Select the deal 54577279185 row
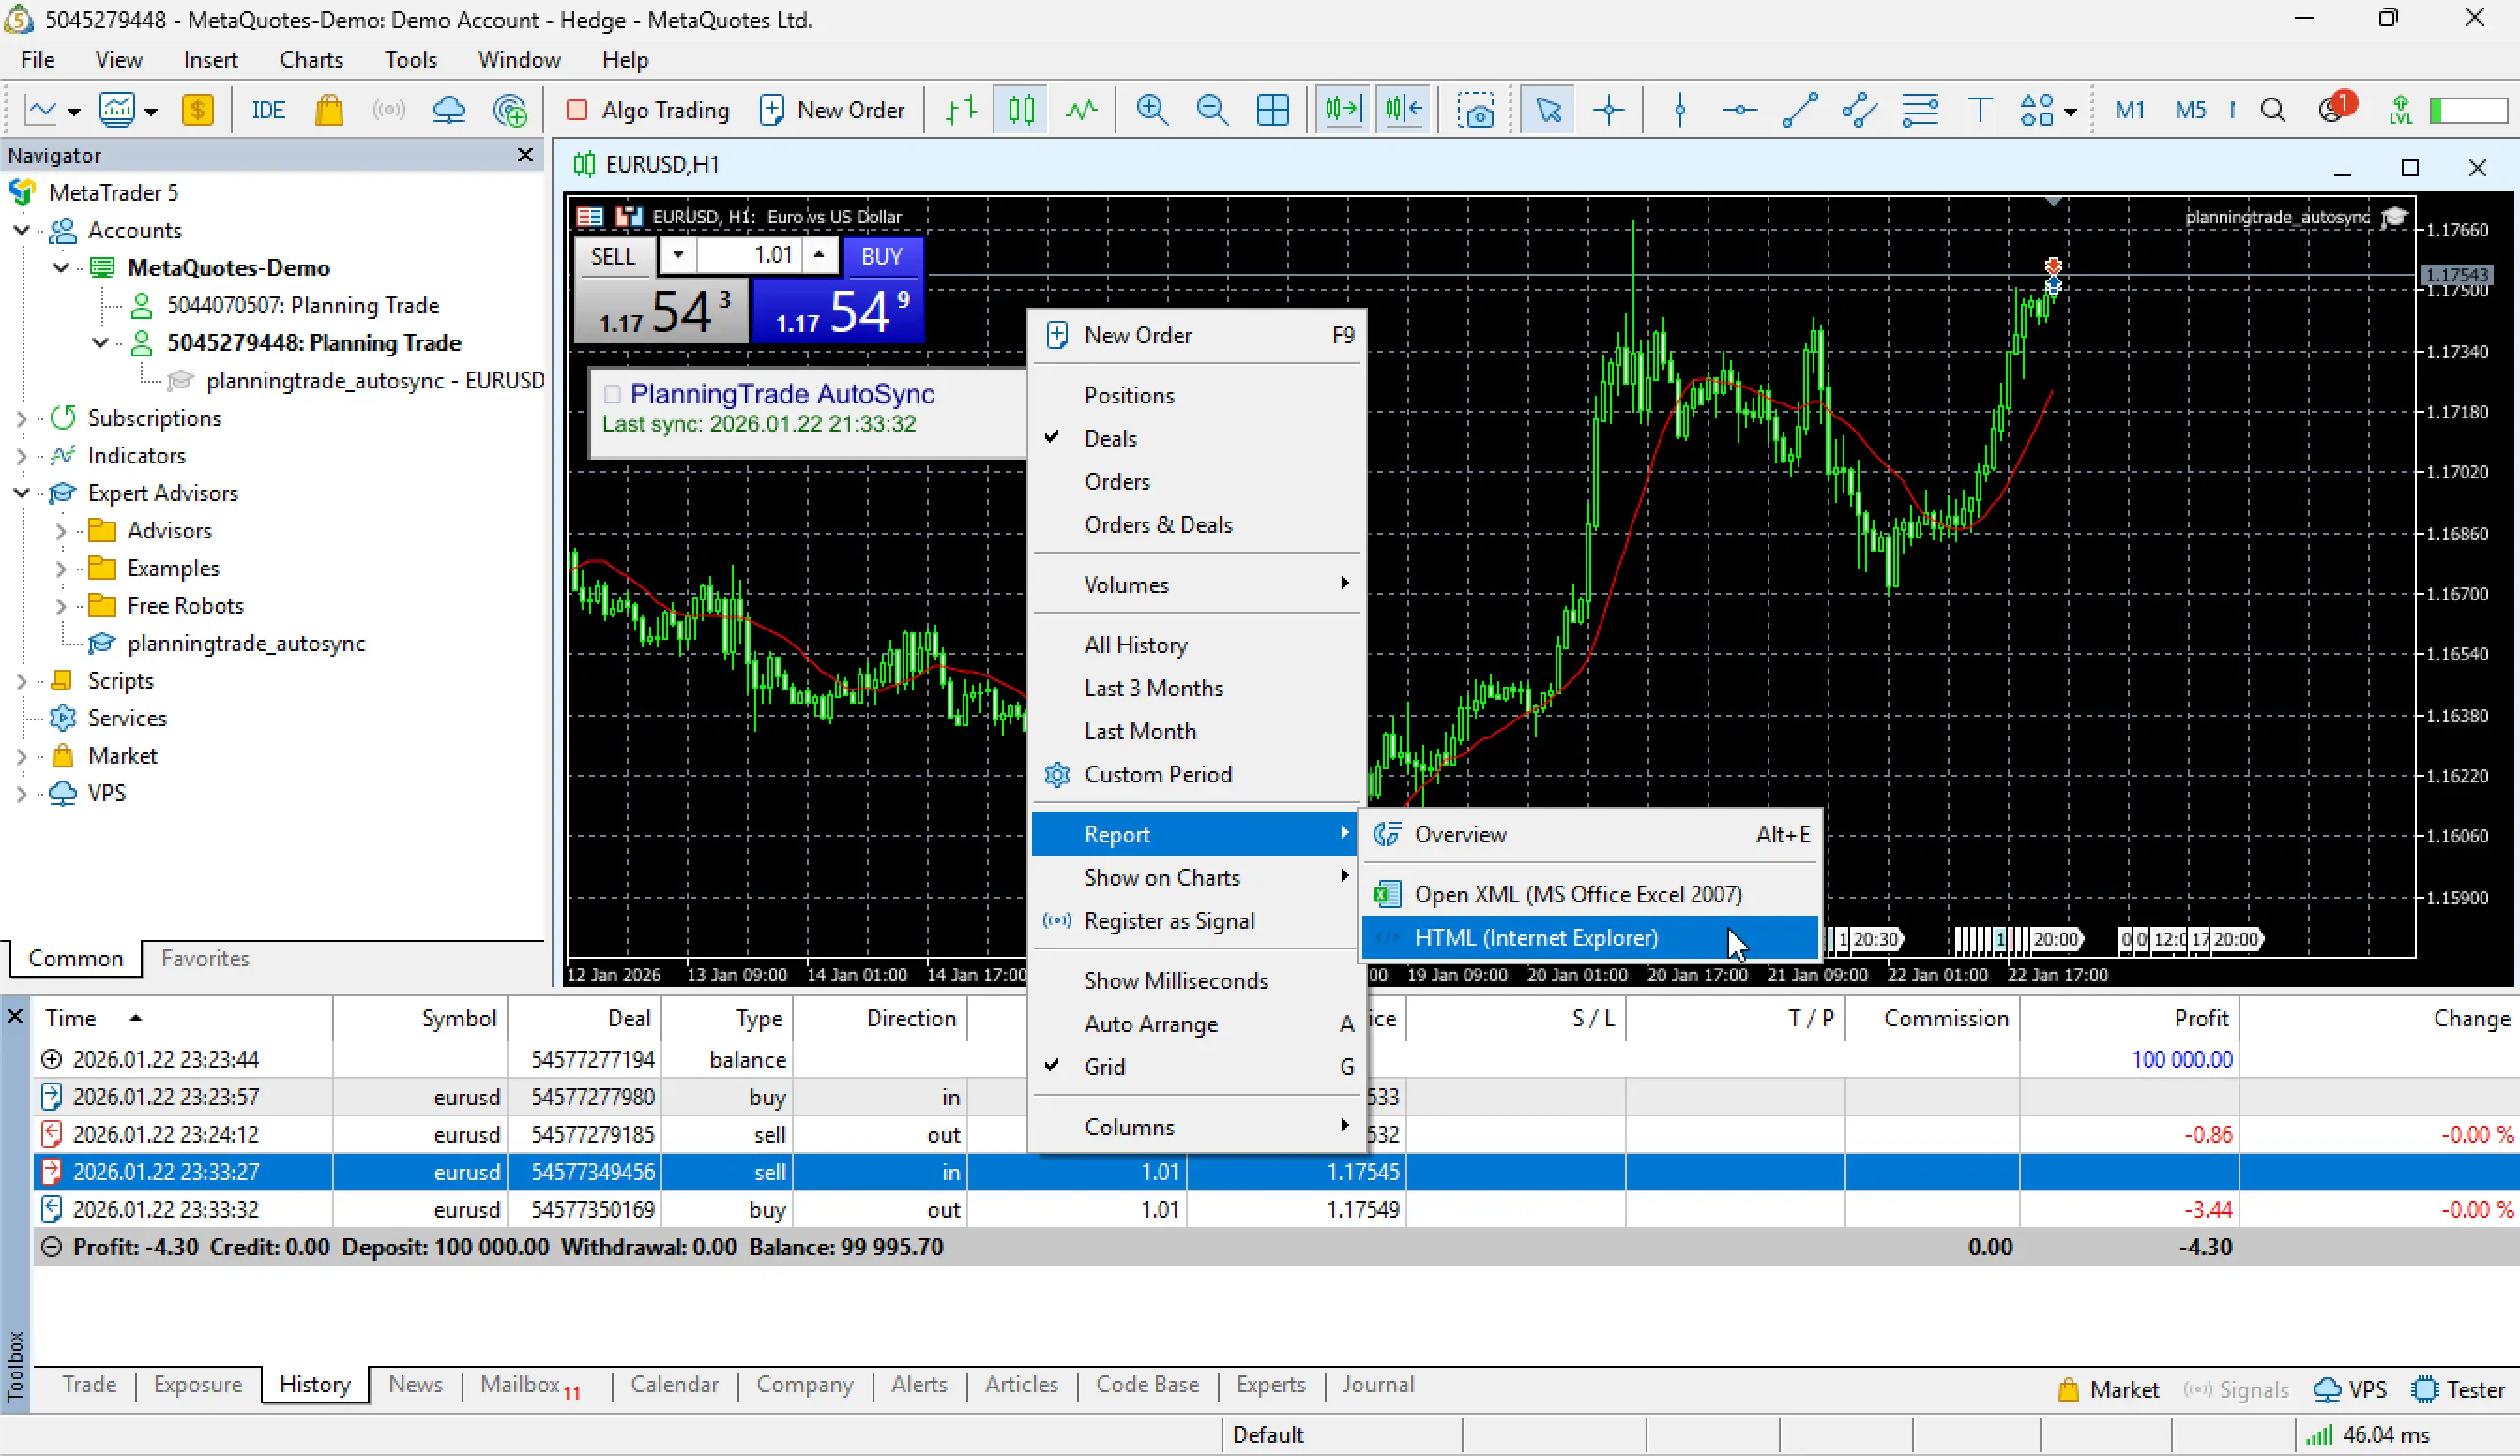 pyautogui.click(x=1275, y=1134)
